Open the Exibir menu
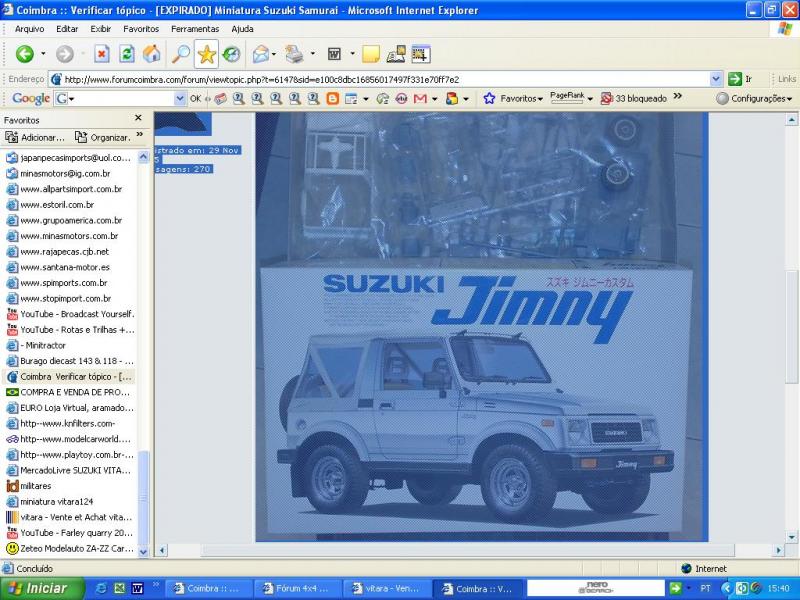Viewport: 800px width, 600px height. [101, 29]
